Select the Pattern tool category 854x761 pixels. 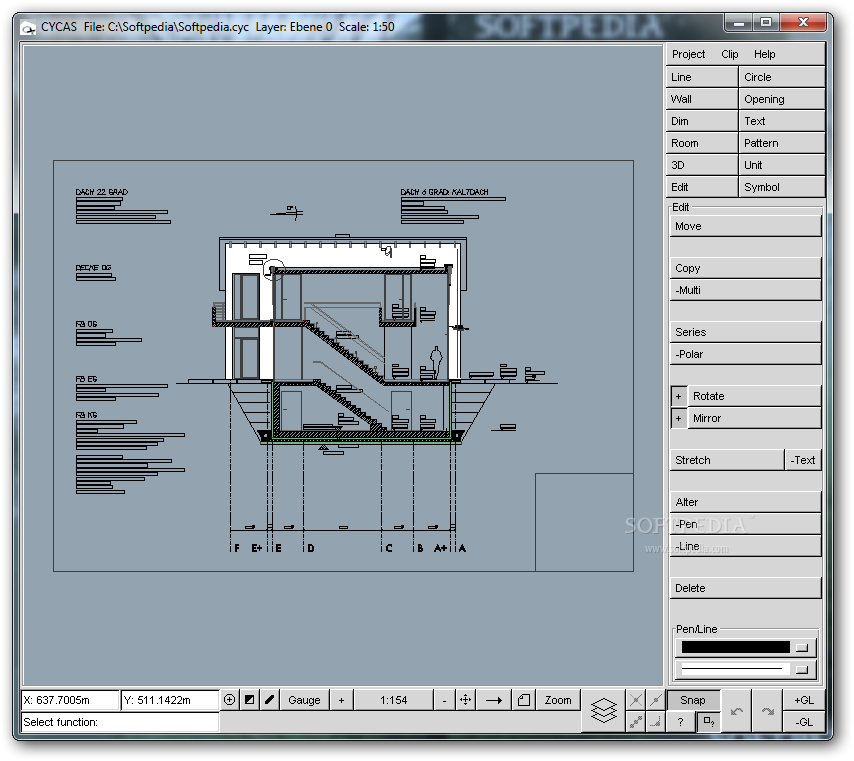782,143
